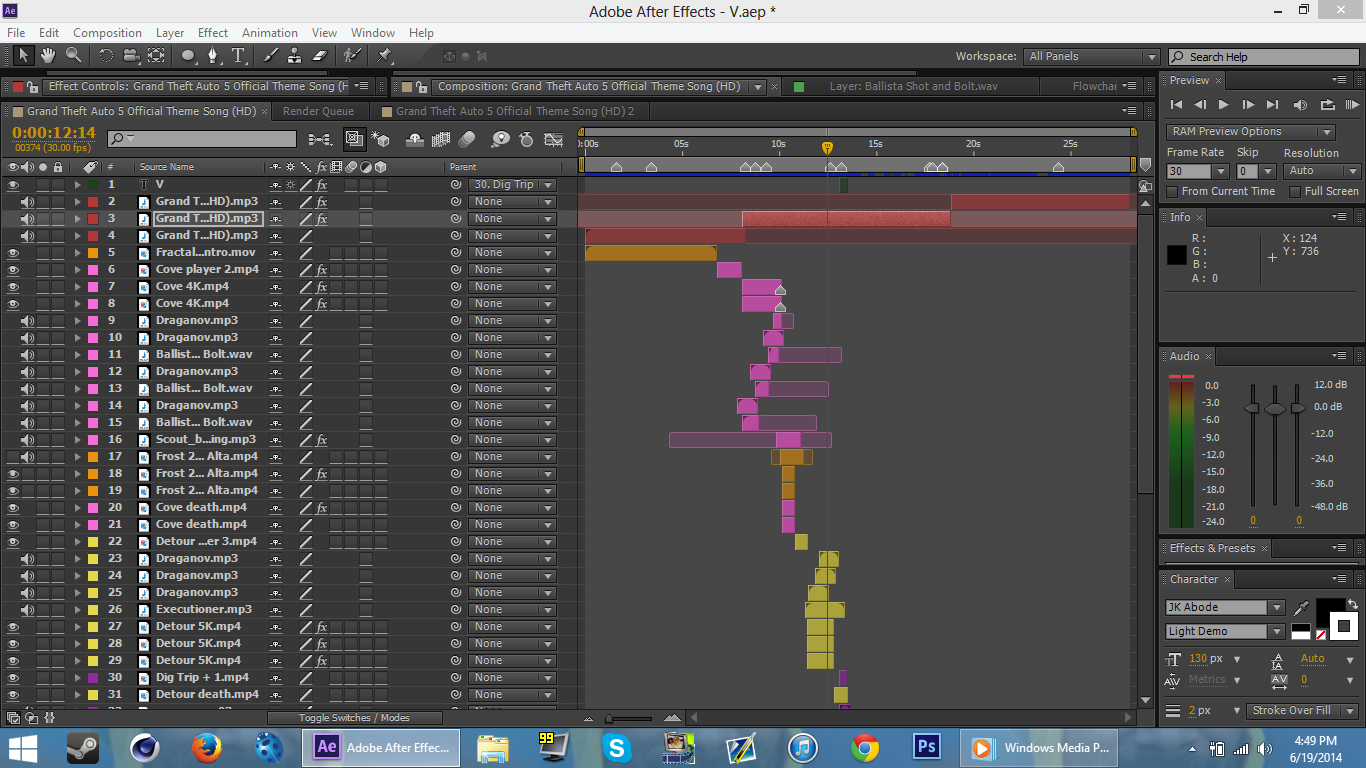1366x768 pixels.
Task: Click the current time 0:00:12:14 display
Action: 54,133
